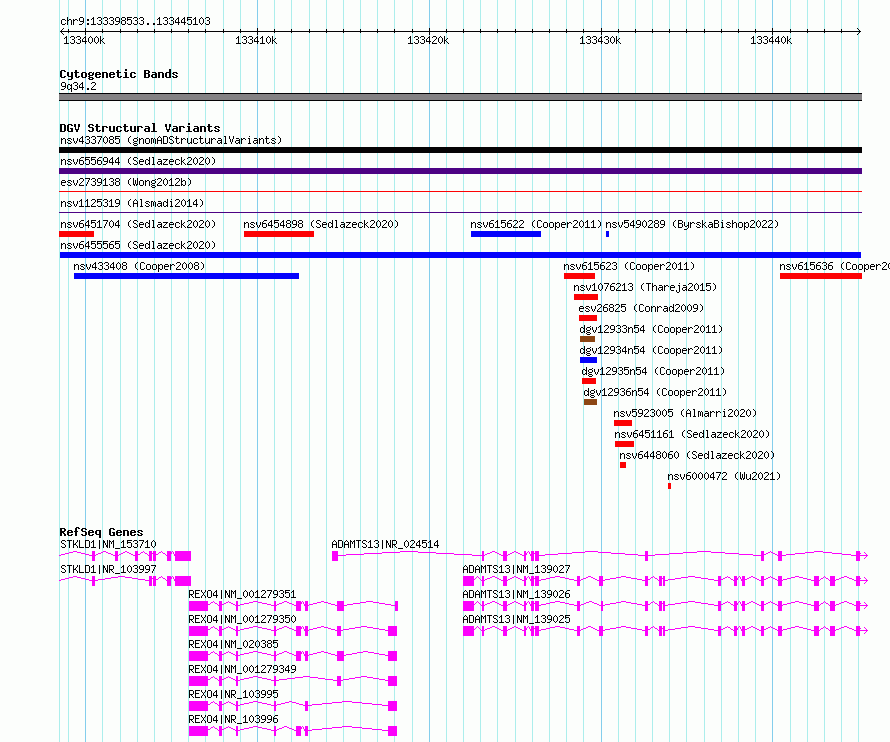Select the red bar under nsv1076213

586,297
